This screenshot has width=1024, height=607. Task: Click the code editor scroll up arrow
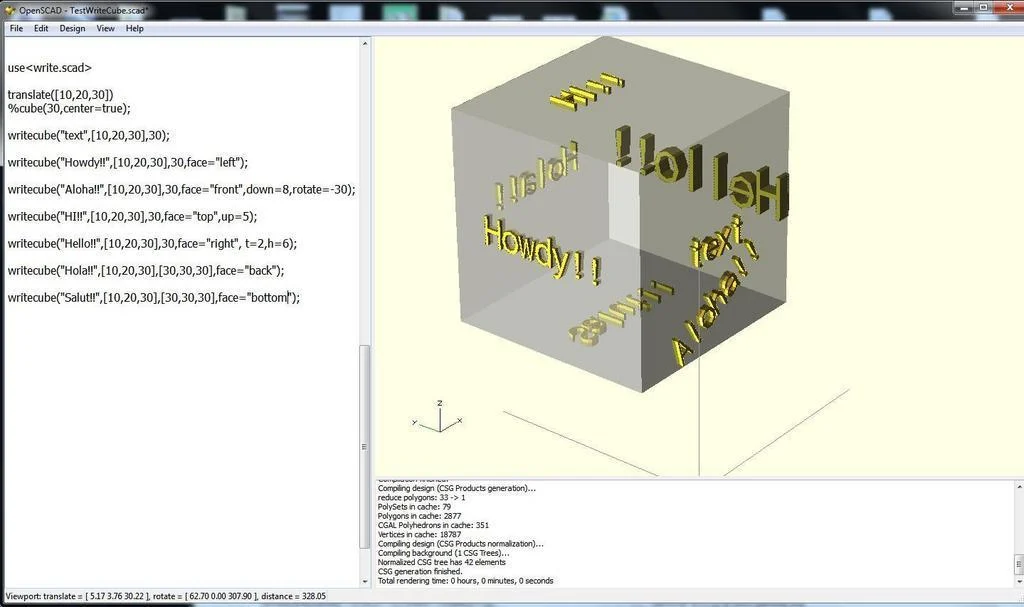[365, 43]
